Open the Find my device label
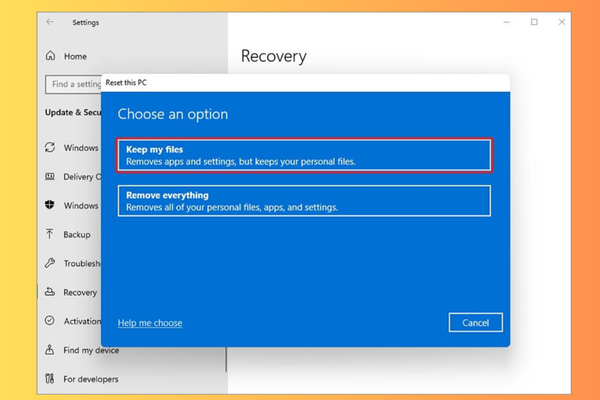Screen dimensions: 600x400 pyautogui.click(x=91, y=350)
